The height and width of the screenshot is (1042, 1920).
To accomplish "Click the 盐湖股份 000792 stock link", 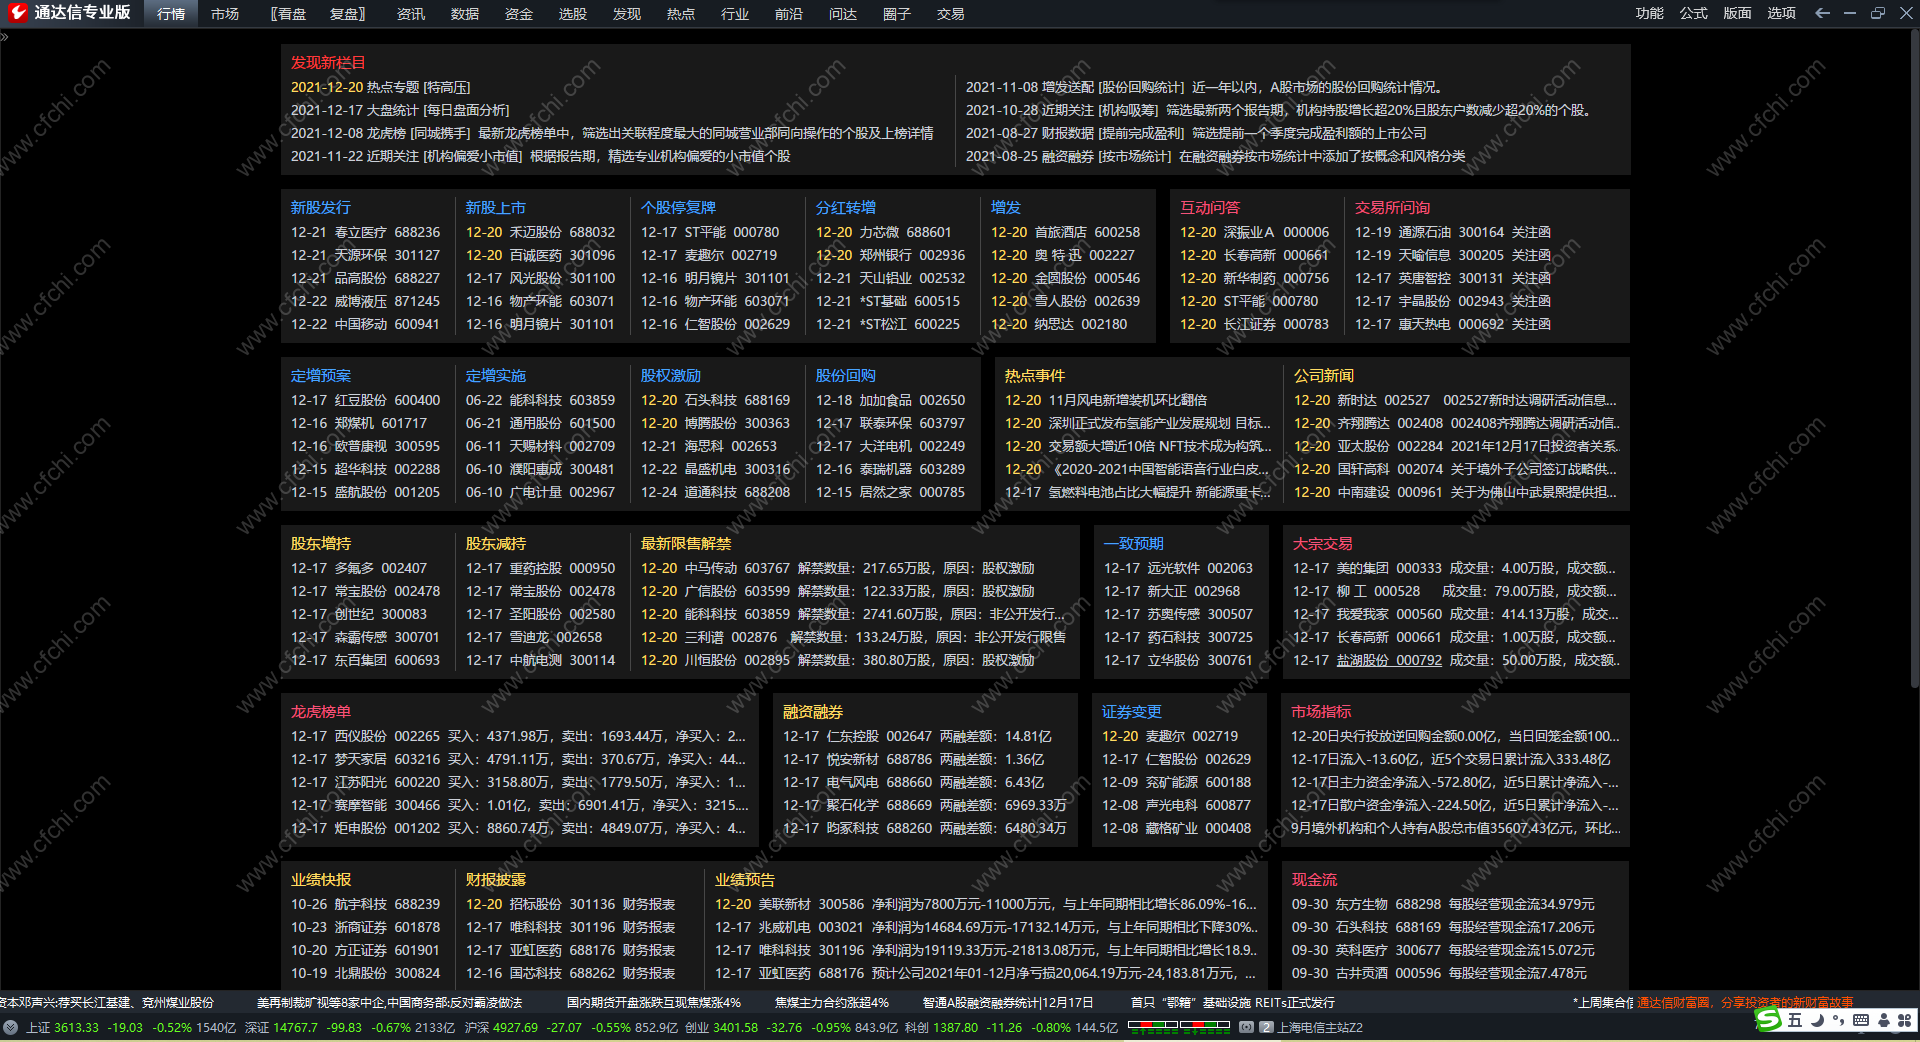I will [x=1390, y=660].
